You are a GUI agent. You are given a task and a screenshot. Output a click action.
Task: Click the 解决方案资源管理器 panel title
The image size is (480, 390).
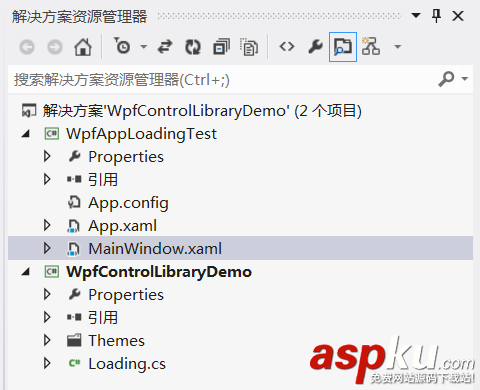[79, 16]
